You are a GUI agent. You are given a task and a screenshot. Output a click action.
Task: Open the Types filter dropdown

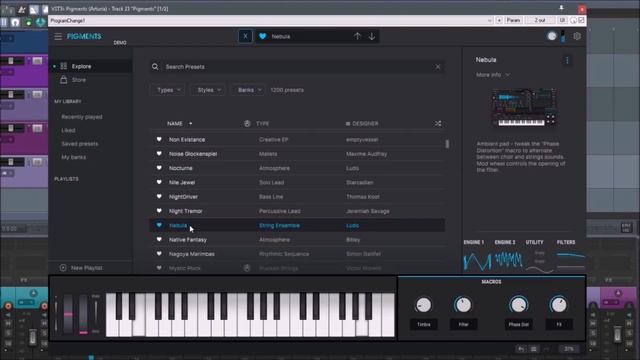(168, 90)
